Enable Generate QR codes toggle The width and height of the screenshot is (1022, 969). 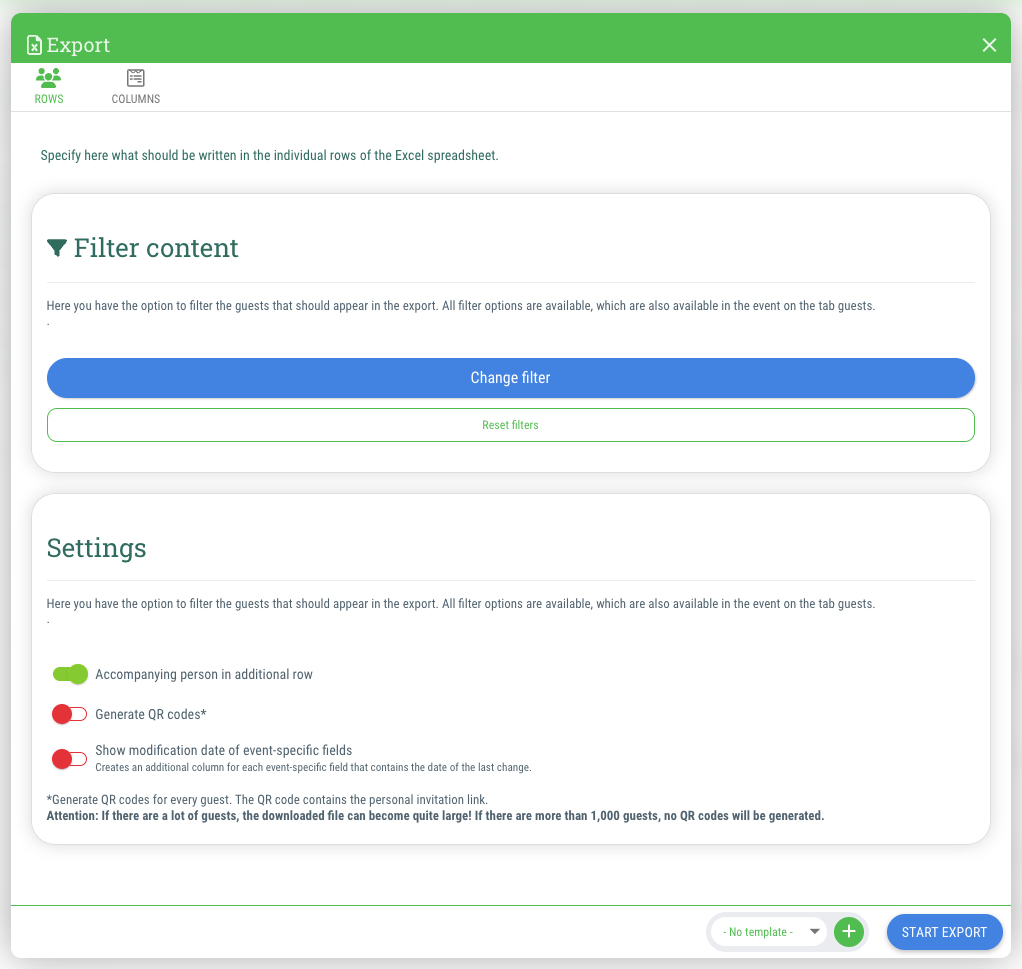(70, 714)
